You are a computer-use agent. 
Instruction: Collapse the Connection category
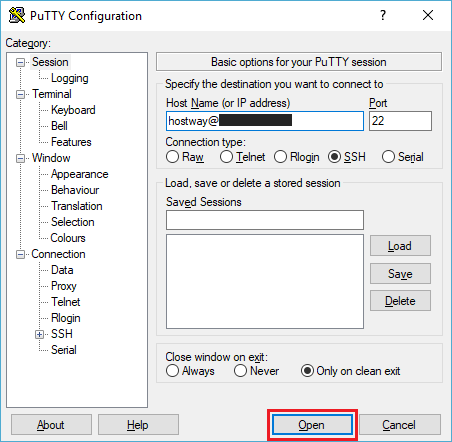[20, 255]
